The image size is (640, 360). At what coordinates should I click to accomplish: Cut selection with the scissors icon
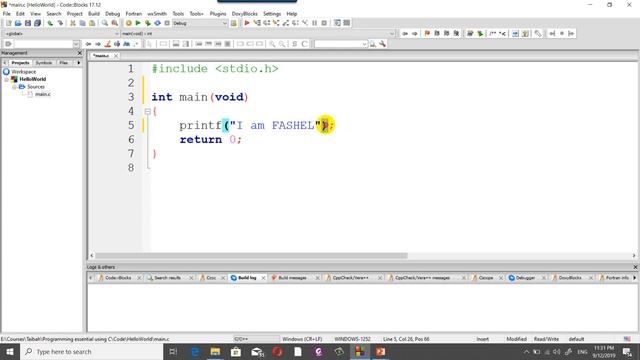click(73, 23)
